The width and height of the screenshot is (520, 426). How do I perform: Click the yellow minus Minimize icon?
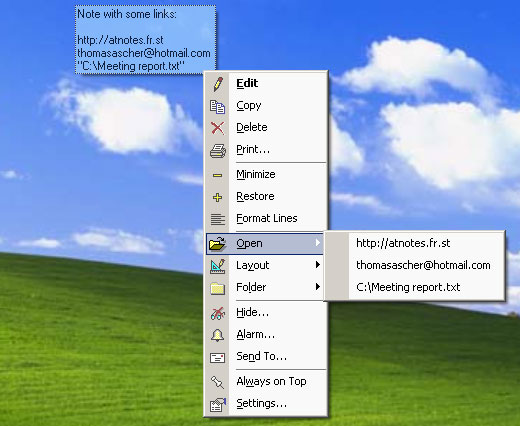[x=217, y=175]
